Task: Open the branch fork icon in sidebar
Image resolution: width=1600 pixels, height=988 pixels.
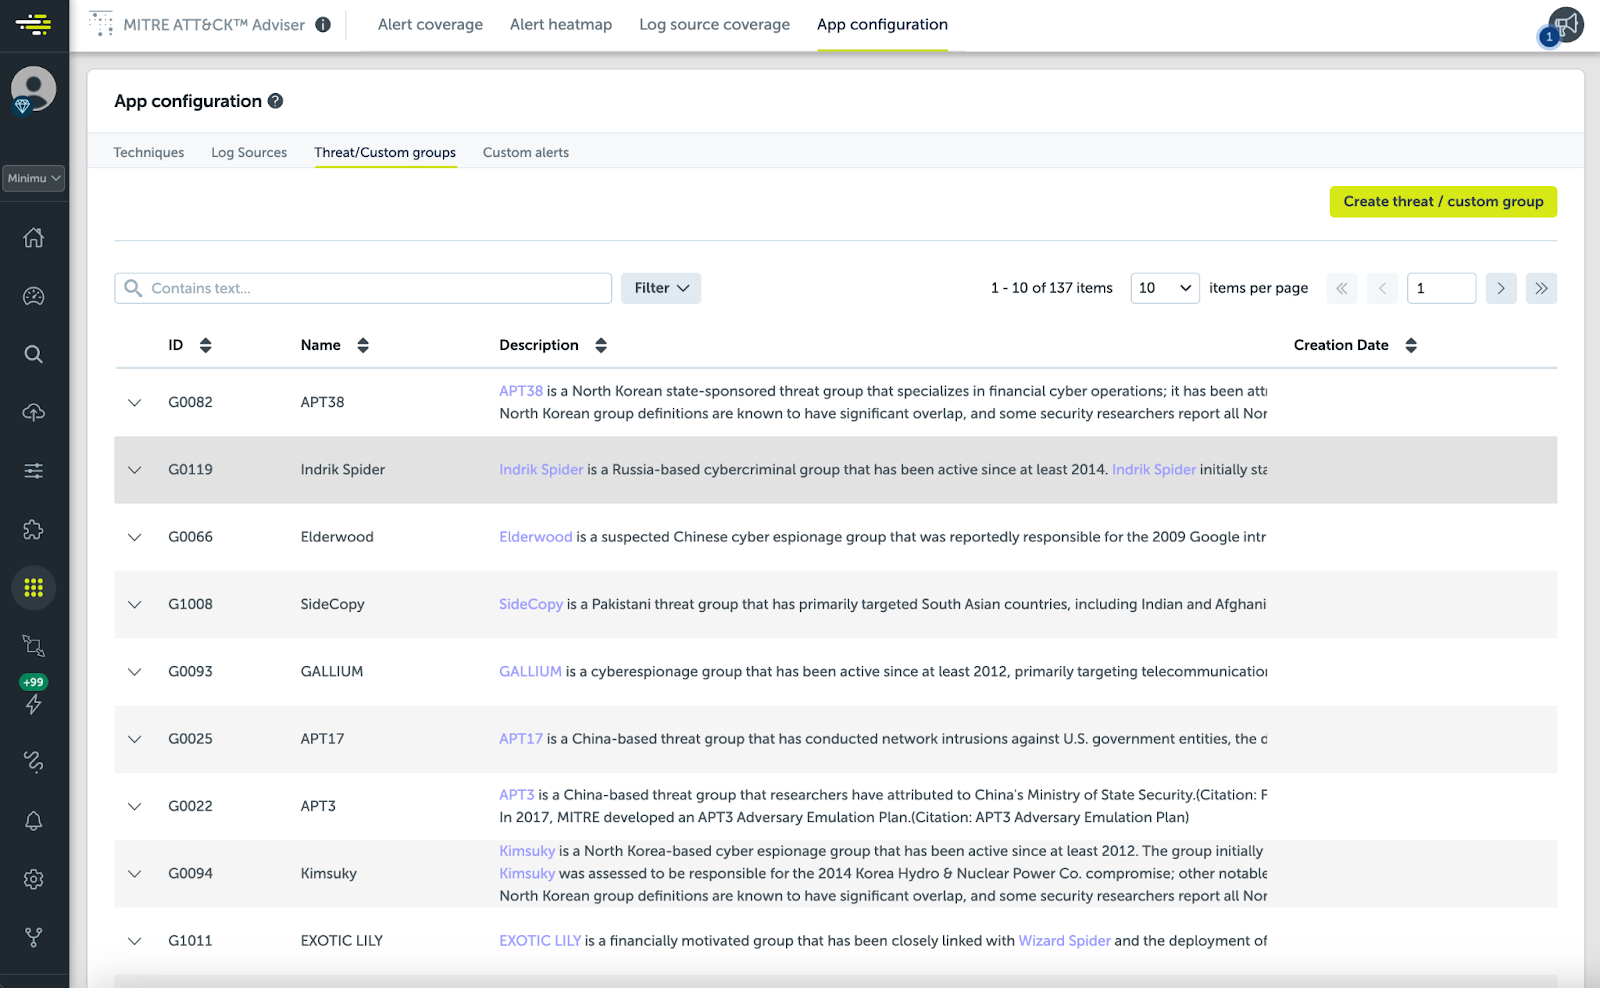Action: pos(34,937)
